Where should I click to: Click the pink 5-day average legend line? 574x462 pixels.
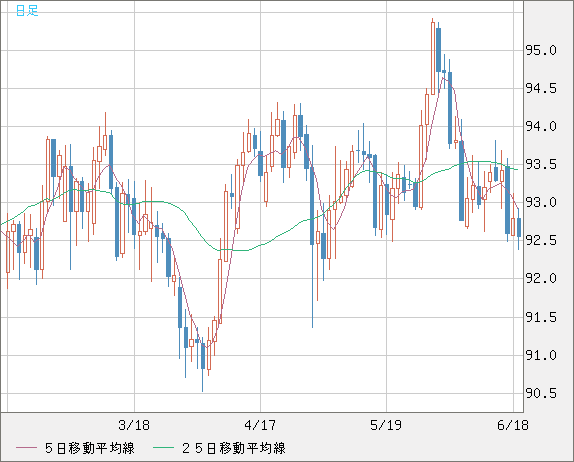26,448
